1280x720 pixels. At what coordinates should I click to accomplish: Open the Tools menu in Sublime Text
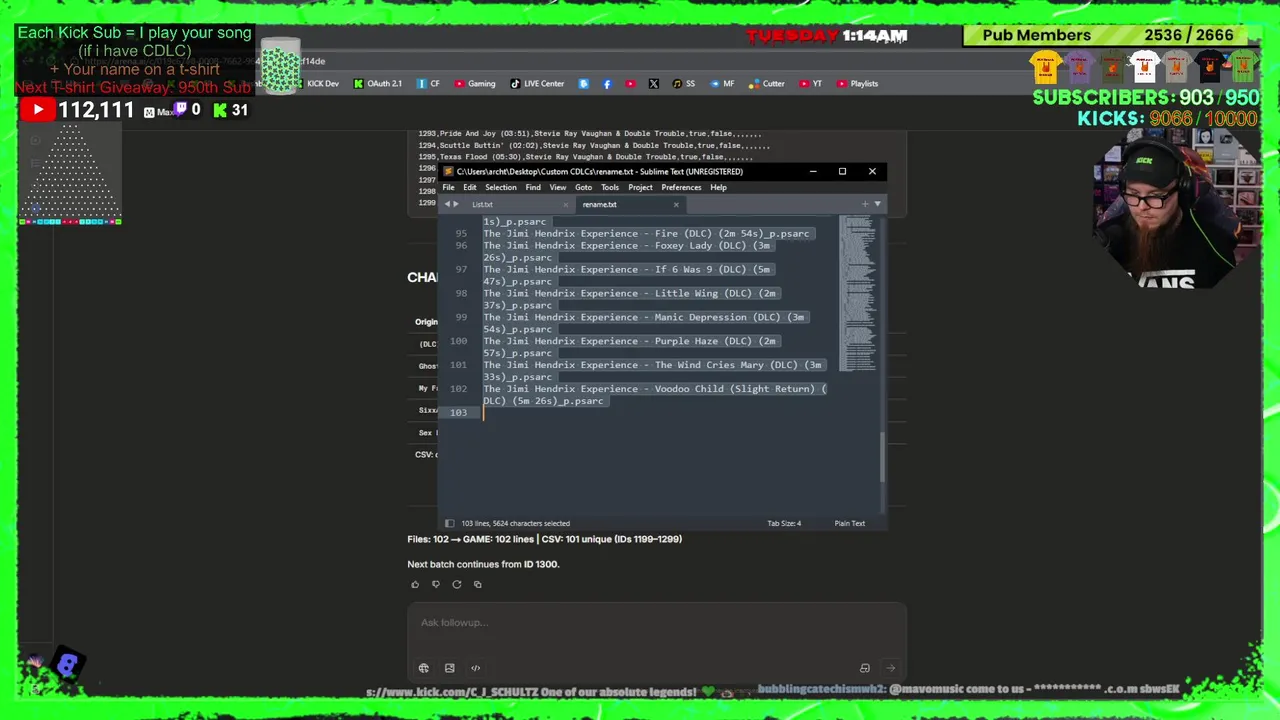tap(610, 187)
